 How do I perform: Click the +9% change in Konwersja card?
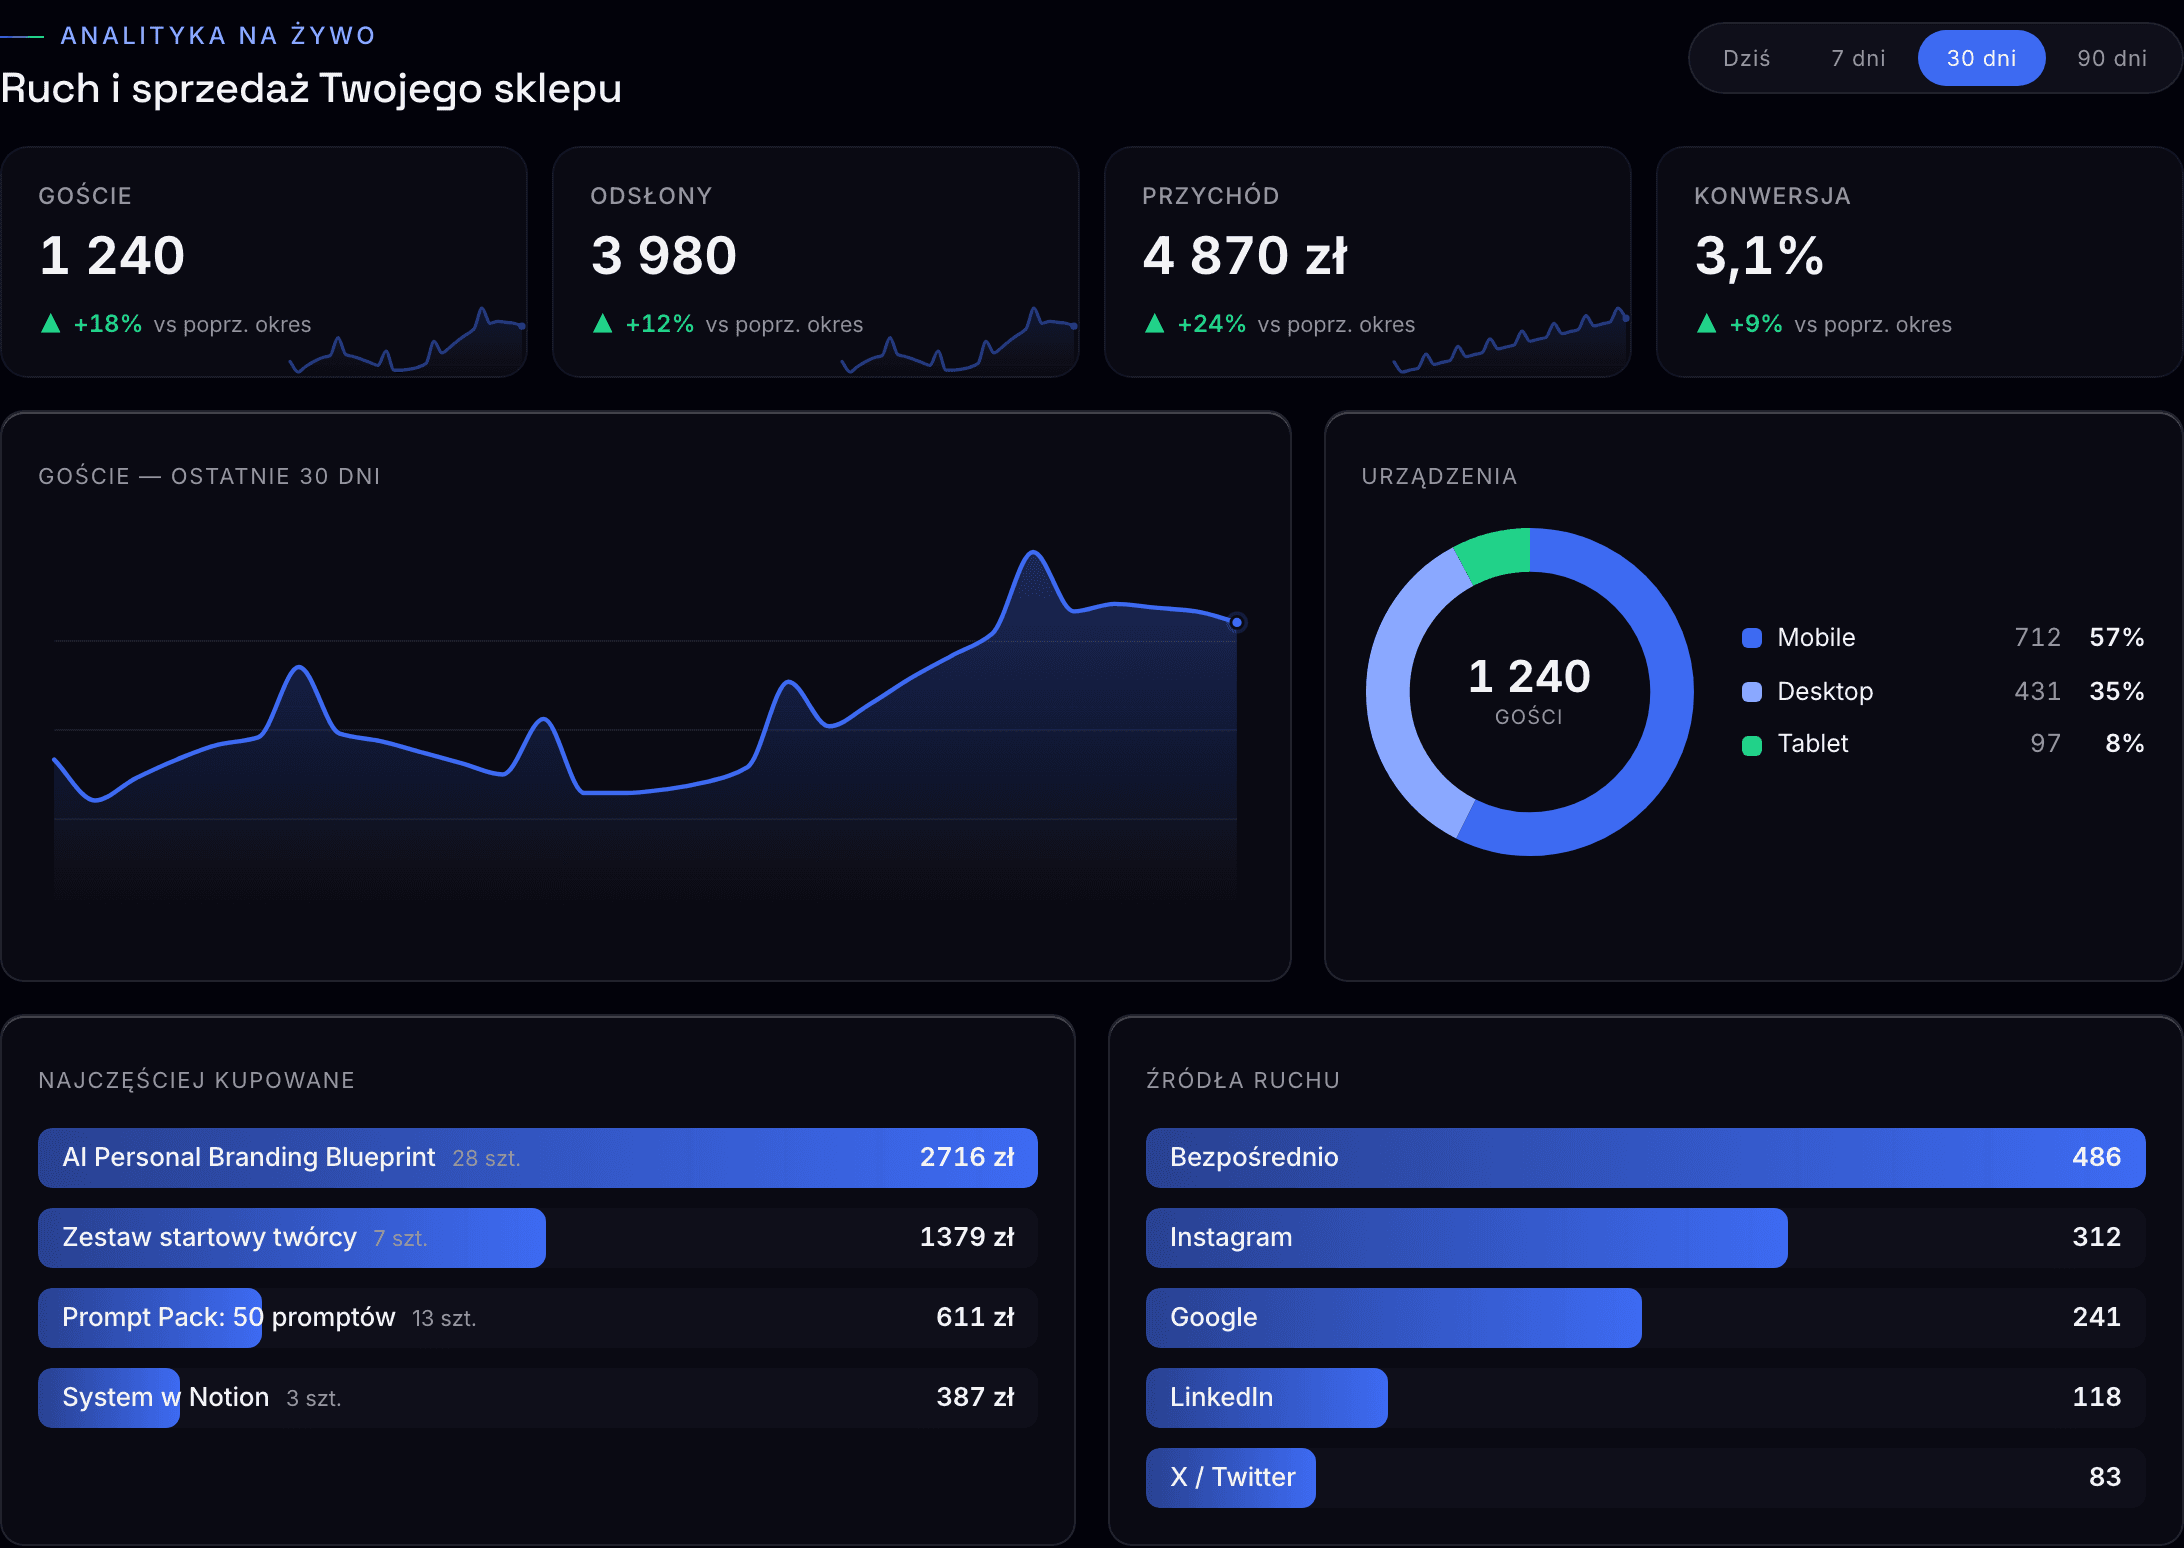1756,324
